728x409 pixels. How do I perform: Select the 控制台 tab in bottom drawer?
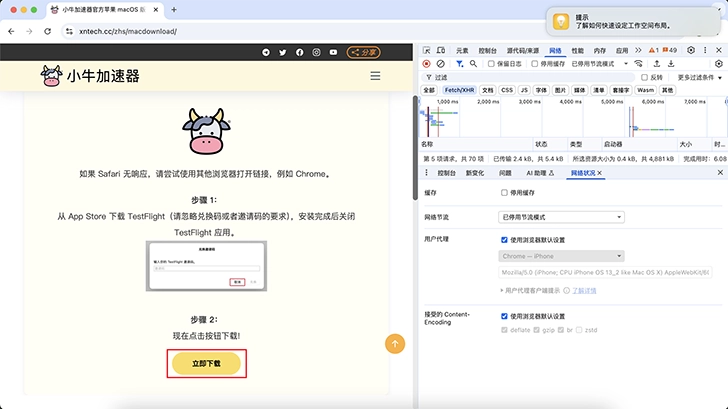[446, 173]
